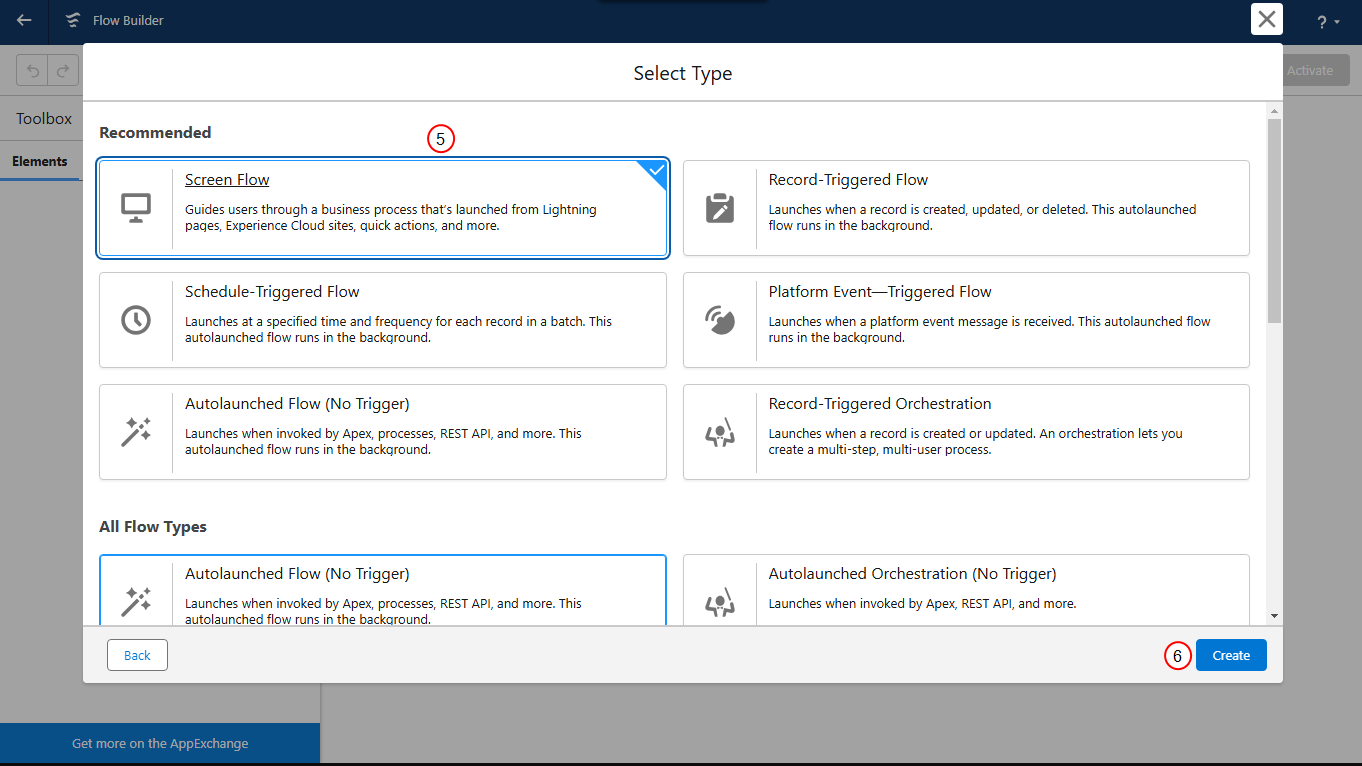This screenshot has height=766, width=1362.
Task: Click the All Flow Types heading
Action: [153, 526]
